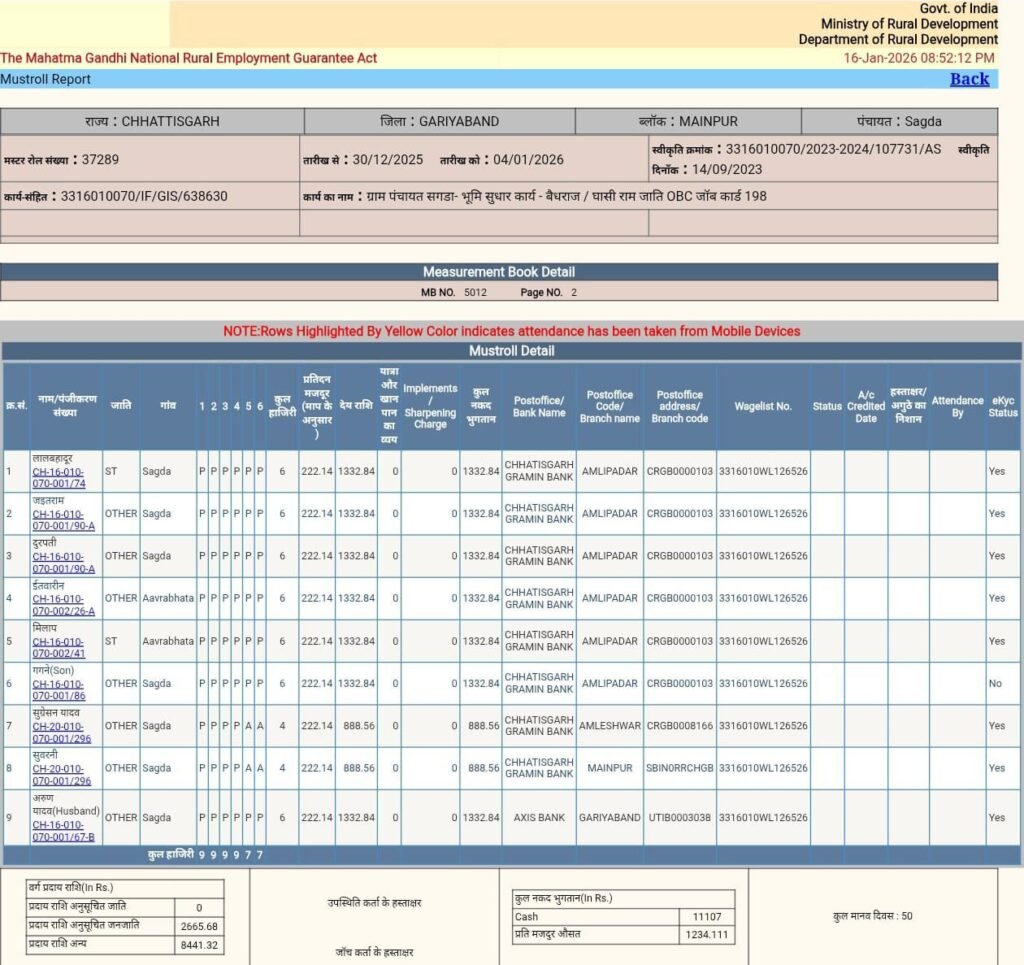Open job card link CH-16-010-070-001/67-B
This screenshot has width=1024, height=965.
click(x=63, y=829)
